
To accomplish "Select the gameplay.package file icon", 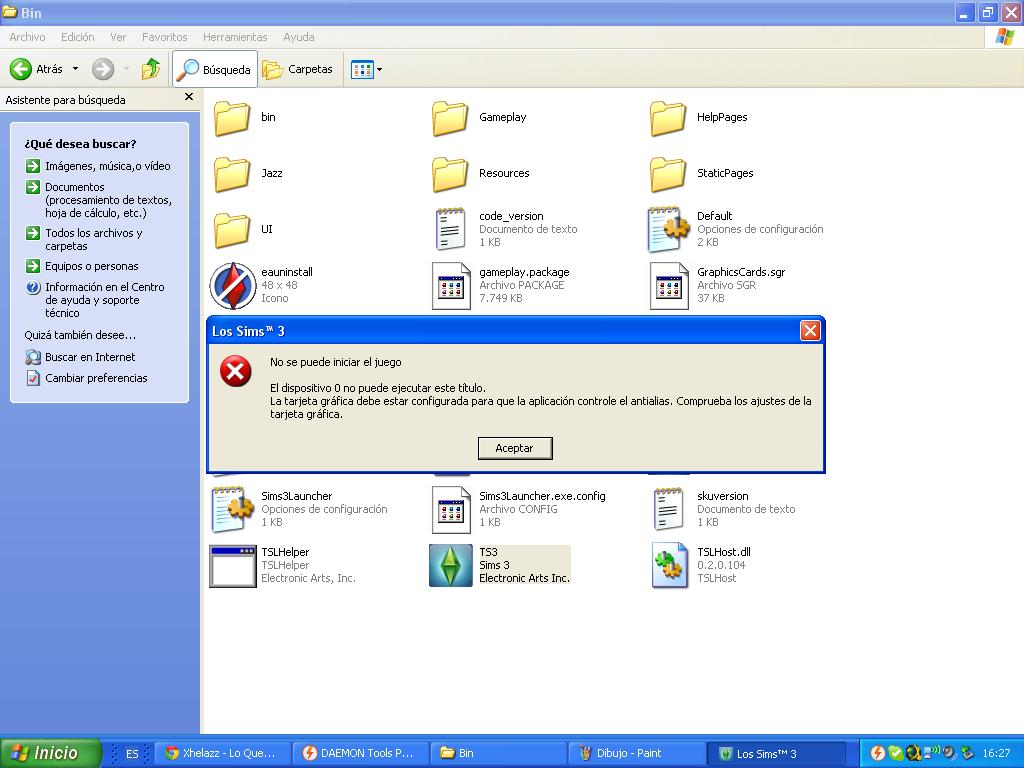I will pos(451,285).
